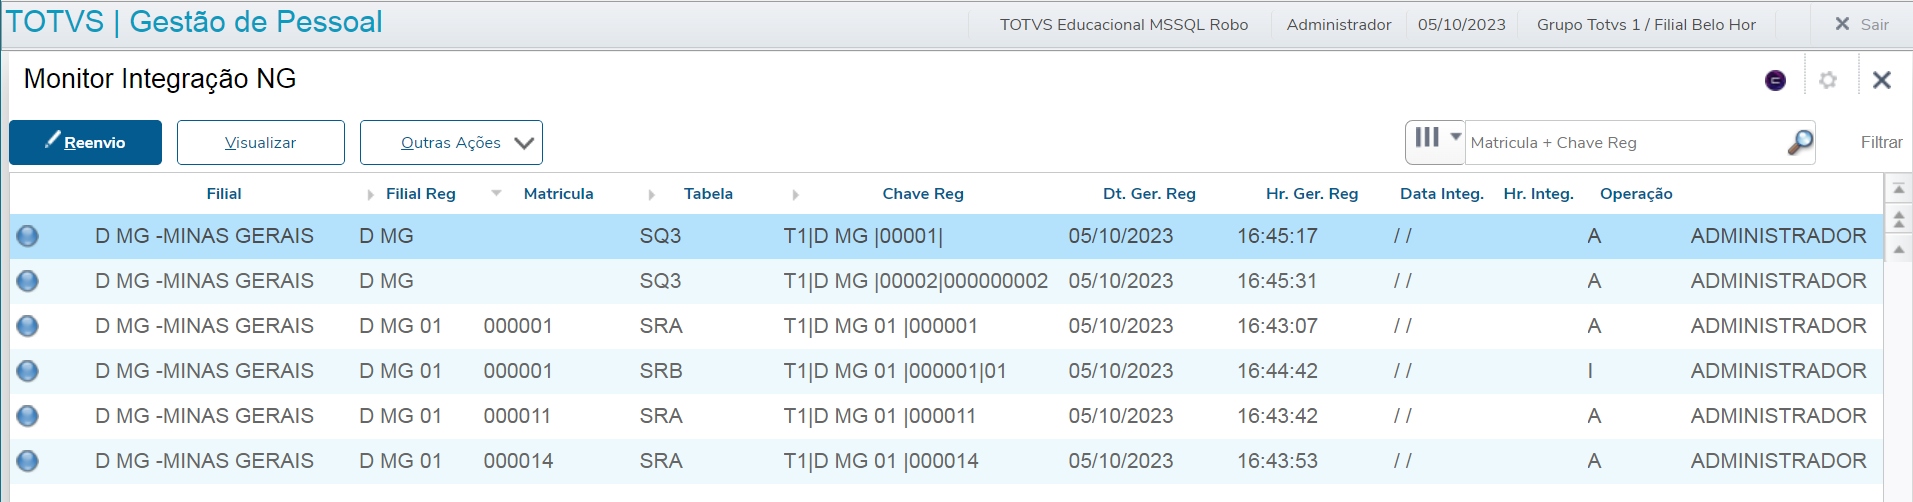Click the blue status ball on the SRB row

[x=28, y=371]
